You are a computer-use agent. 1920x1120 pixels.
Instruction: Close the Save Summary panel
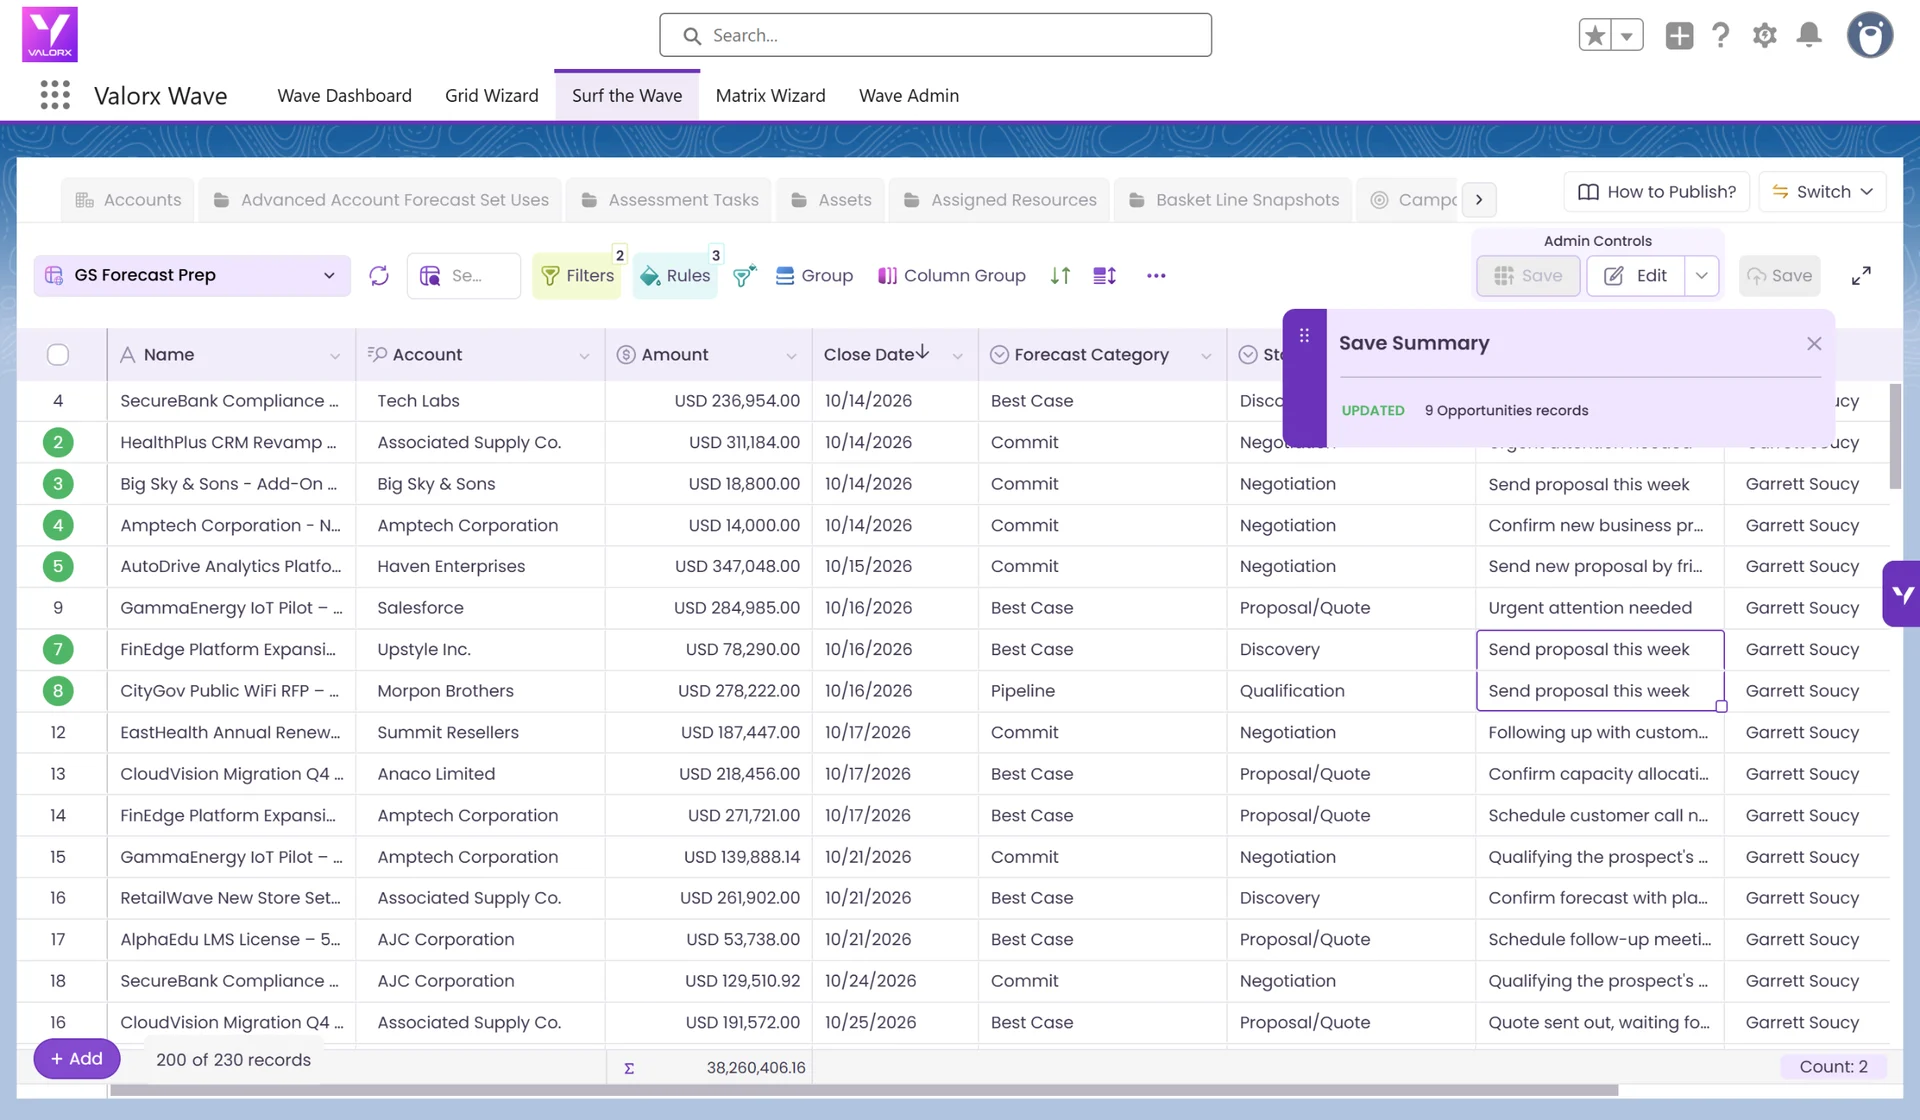[1814, 343]
